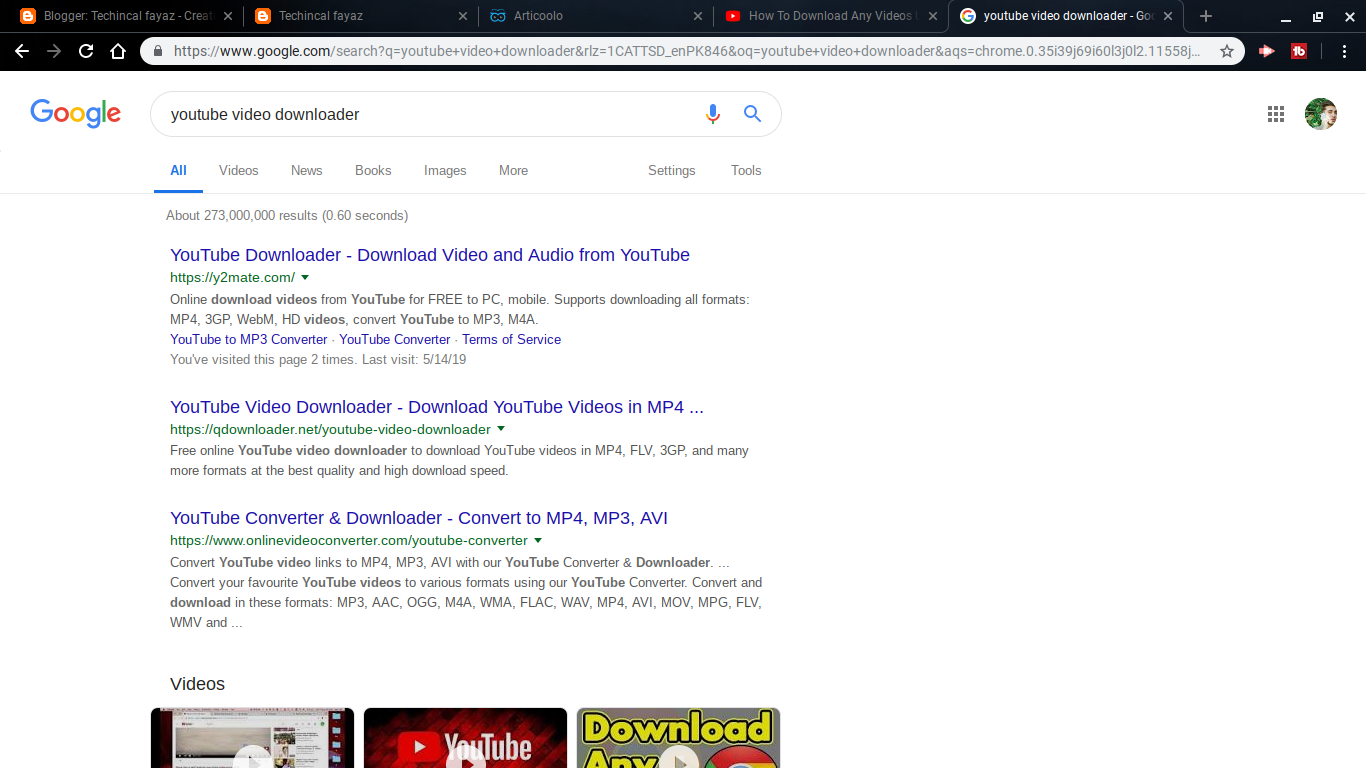Switch to the Images search tab
The width and height of the screenshot is (1366, 768).
(x=445, y=170)
